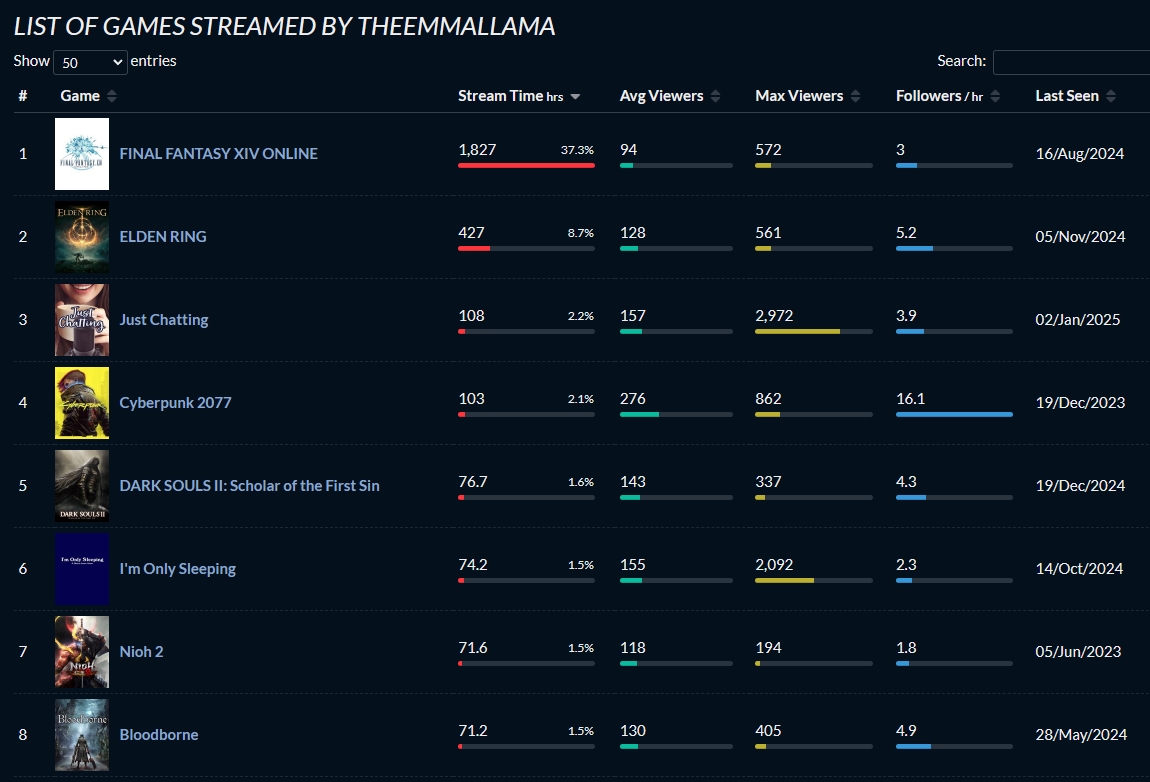1150x782 pixels.
Task: Open Bloodborne game link
Action: point(159,734)
